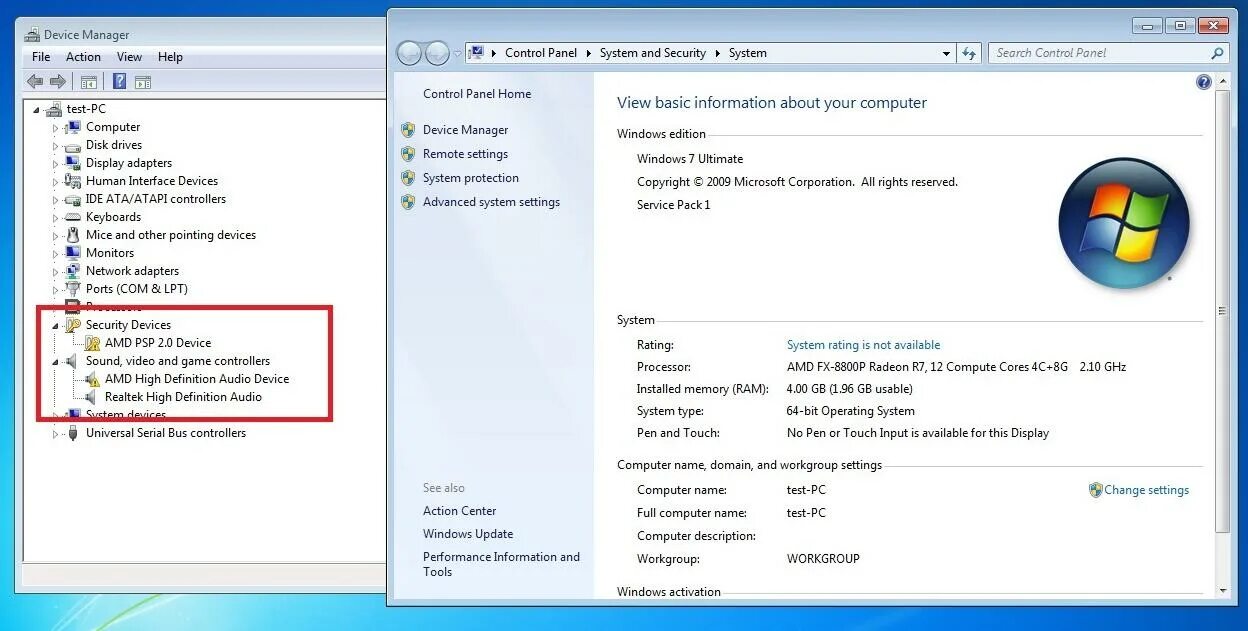Open the Action menu in Device Manager
Screen dimensions: 1248x631
tap(83, 57)
